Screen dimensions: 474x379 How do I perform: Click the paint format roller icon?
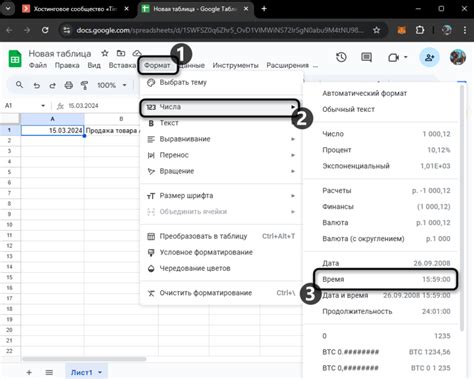(84, 85)
